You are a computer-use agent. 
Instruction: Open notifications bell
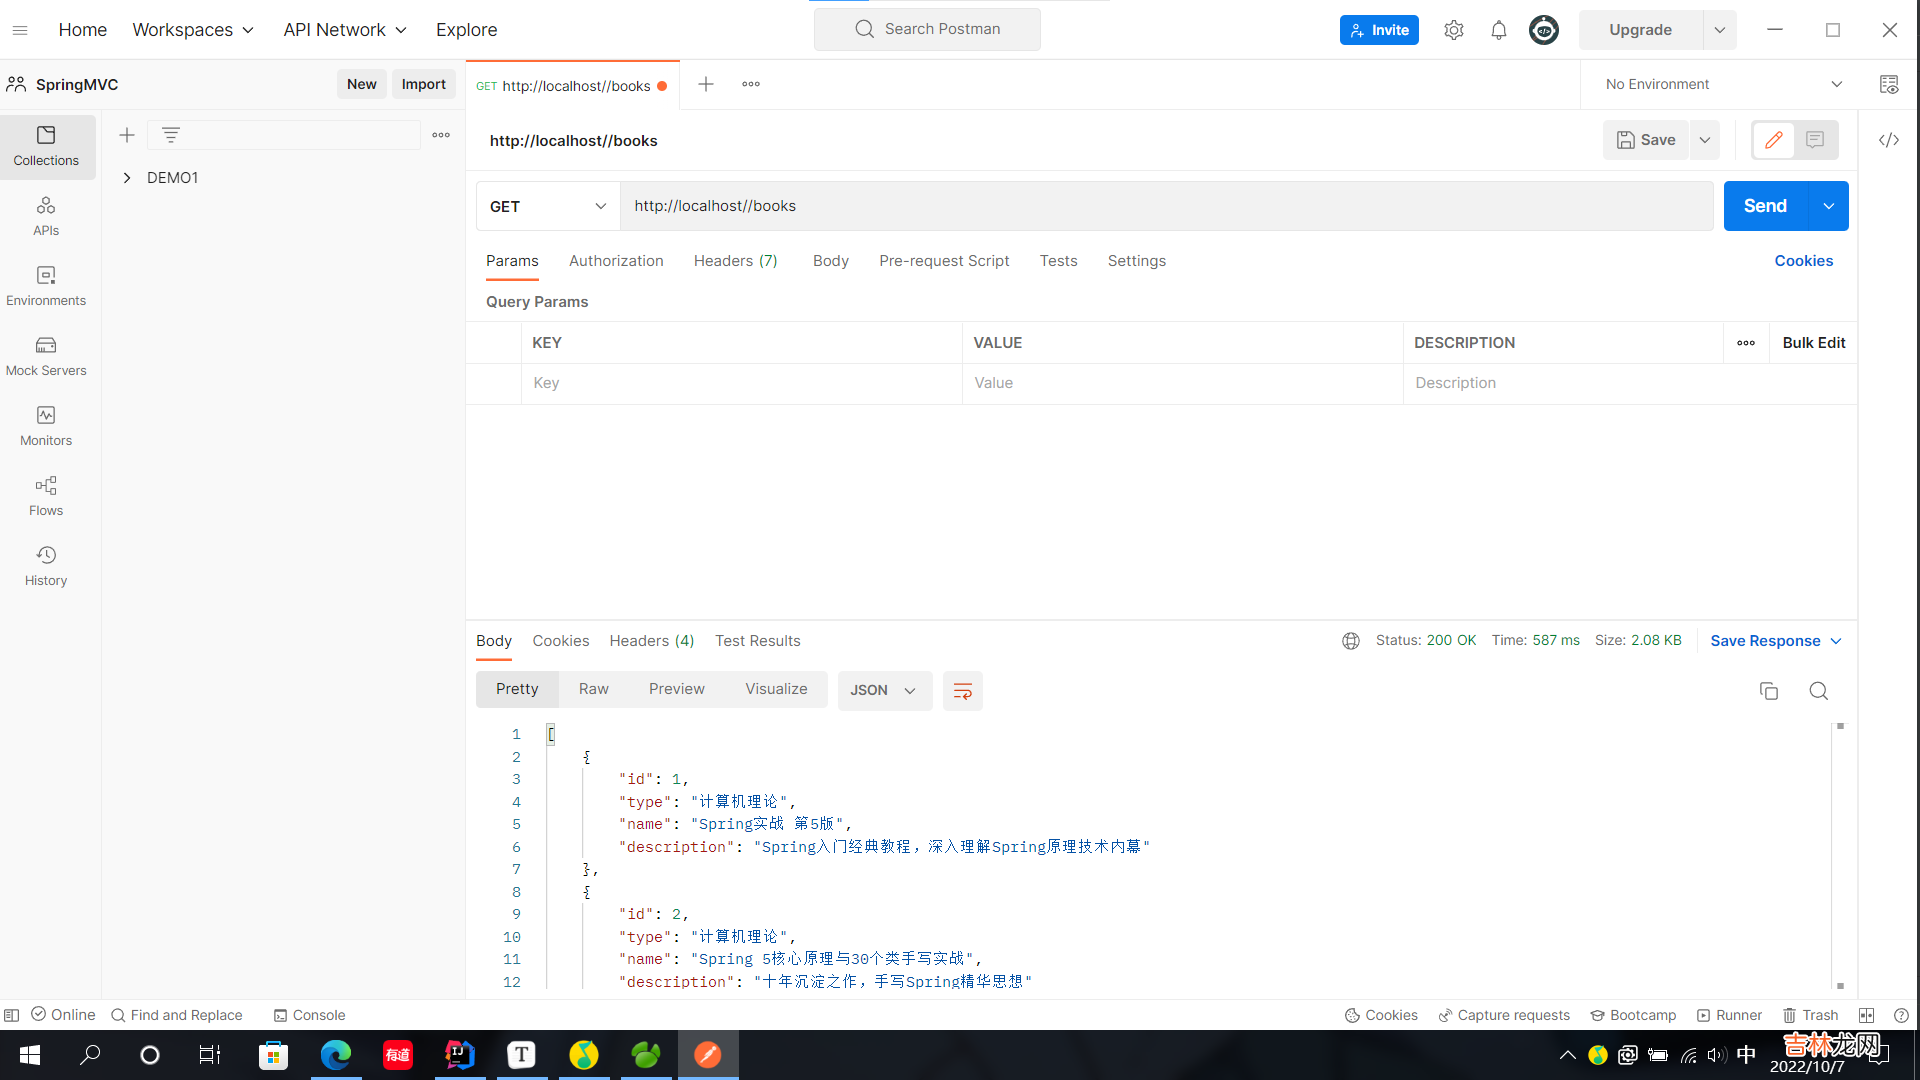point(1498,30)
